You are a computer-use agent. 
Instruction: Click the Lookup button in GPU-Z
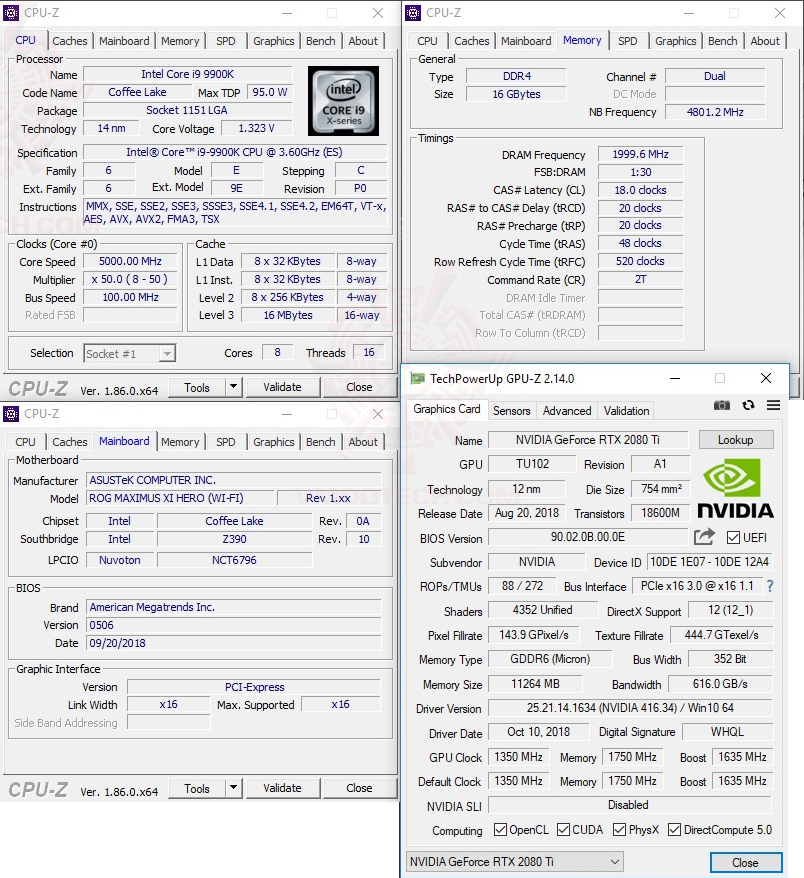point(736,440)
